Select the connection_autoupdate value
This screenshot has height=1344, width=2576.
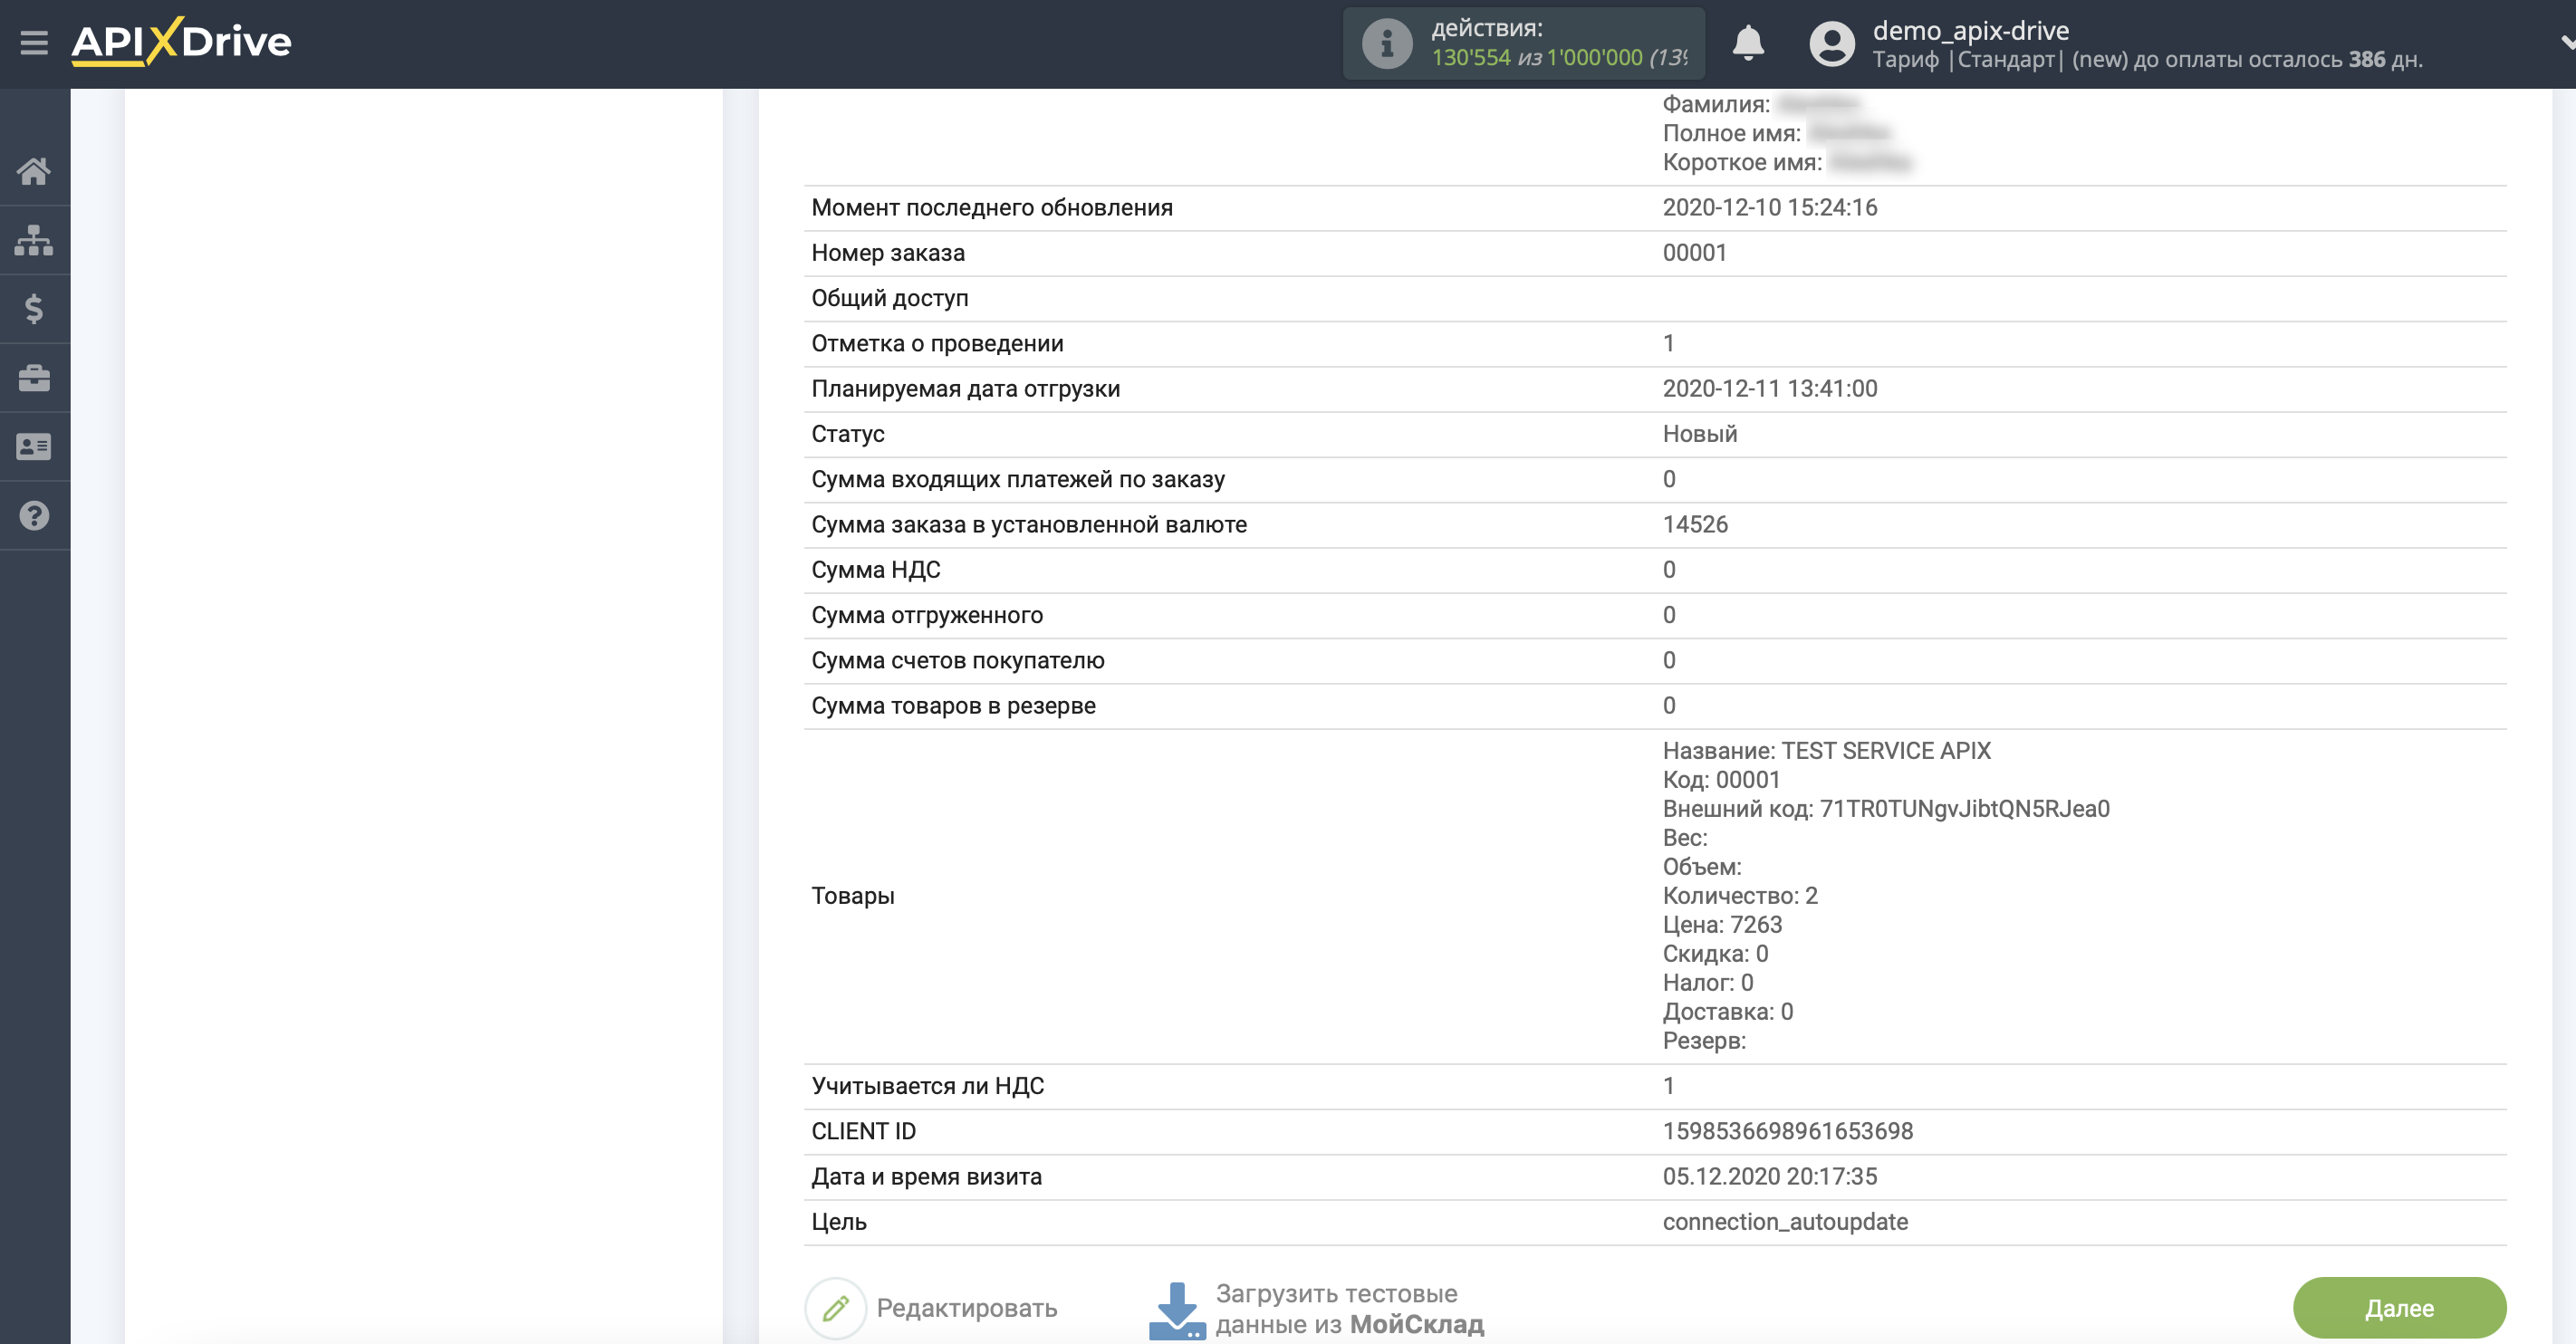coord(1784,1222)
